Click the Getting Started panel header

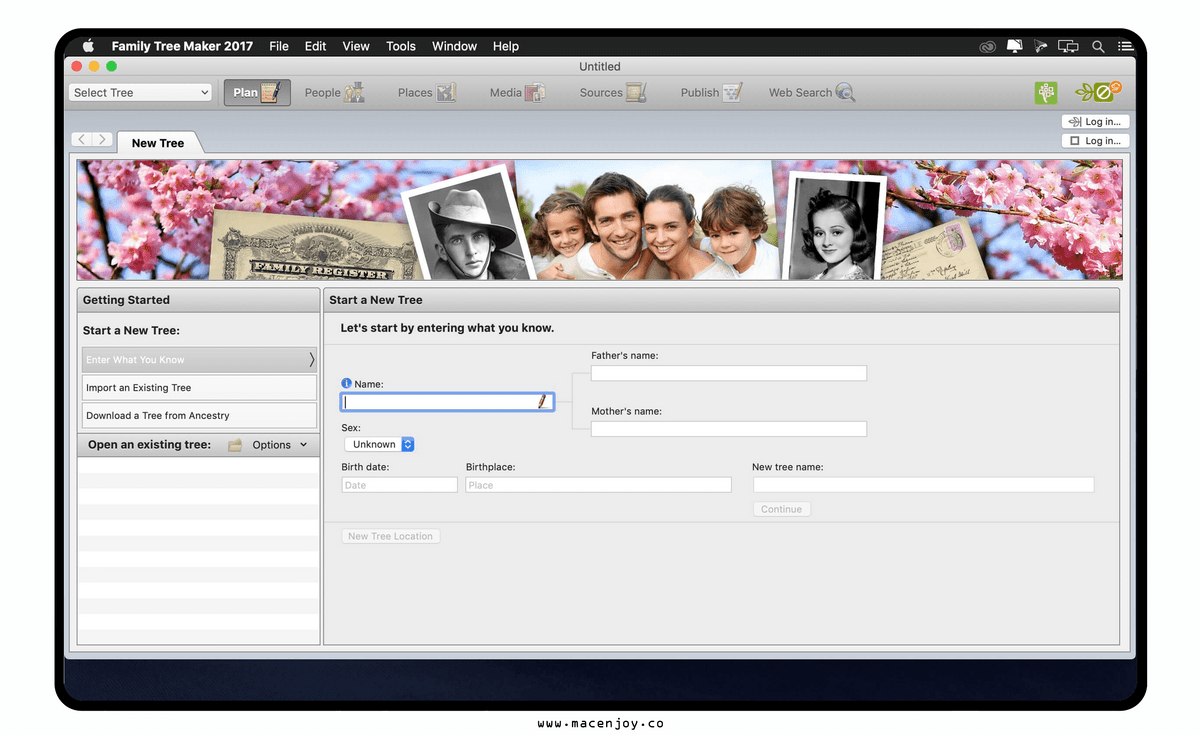pyautogui.click(x=198, y=300)
